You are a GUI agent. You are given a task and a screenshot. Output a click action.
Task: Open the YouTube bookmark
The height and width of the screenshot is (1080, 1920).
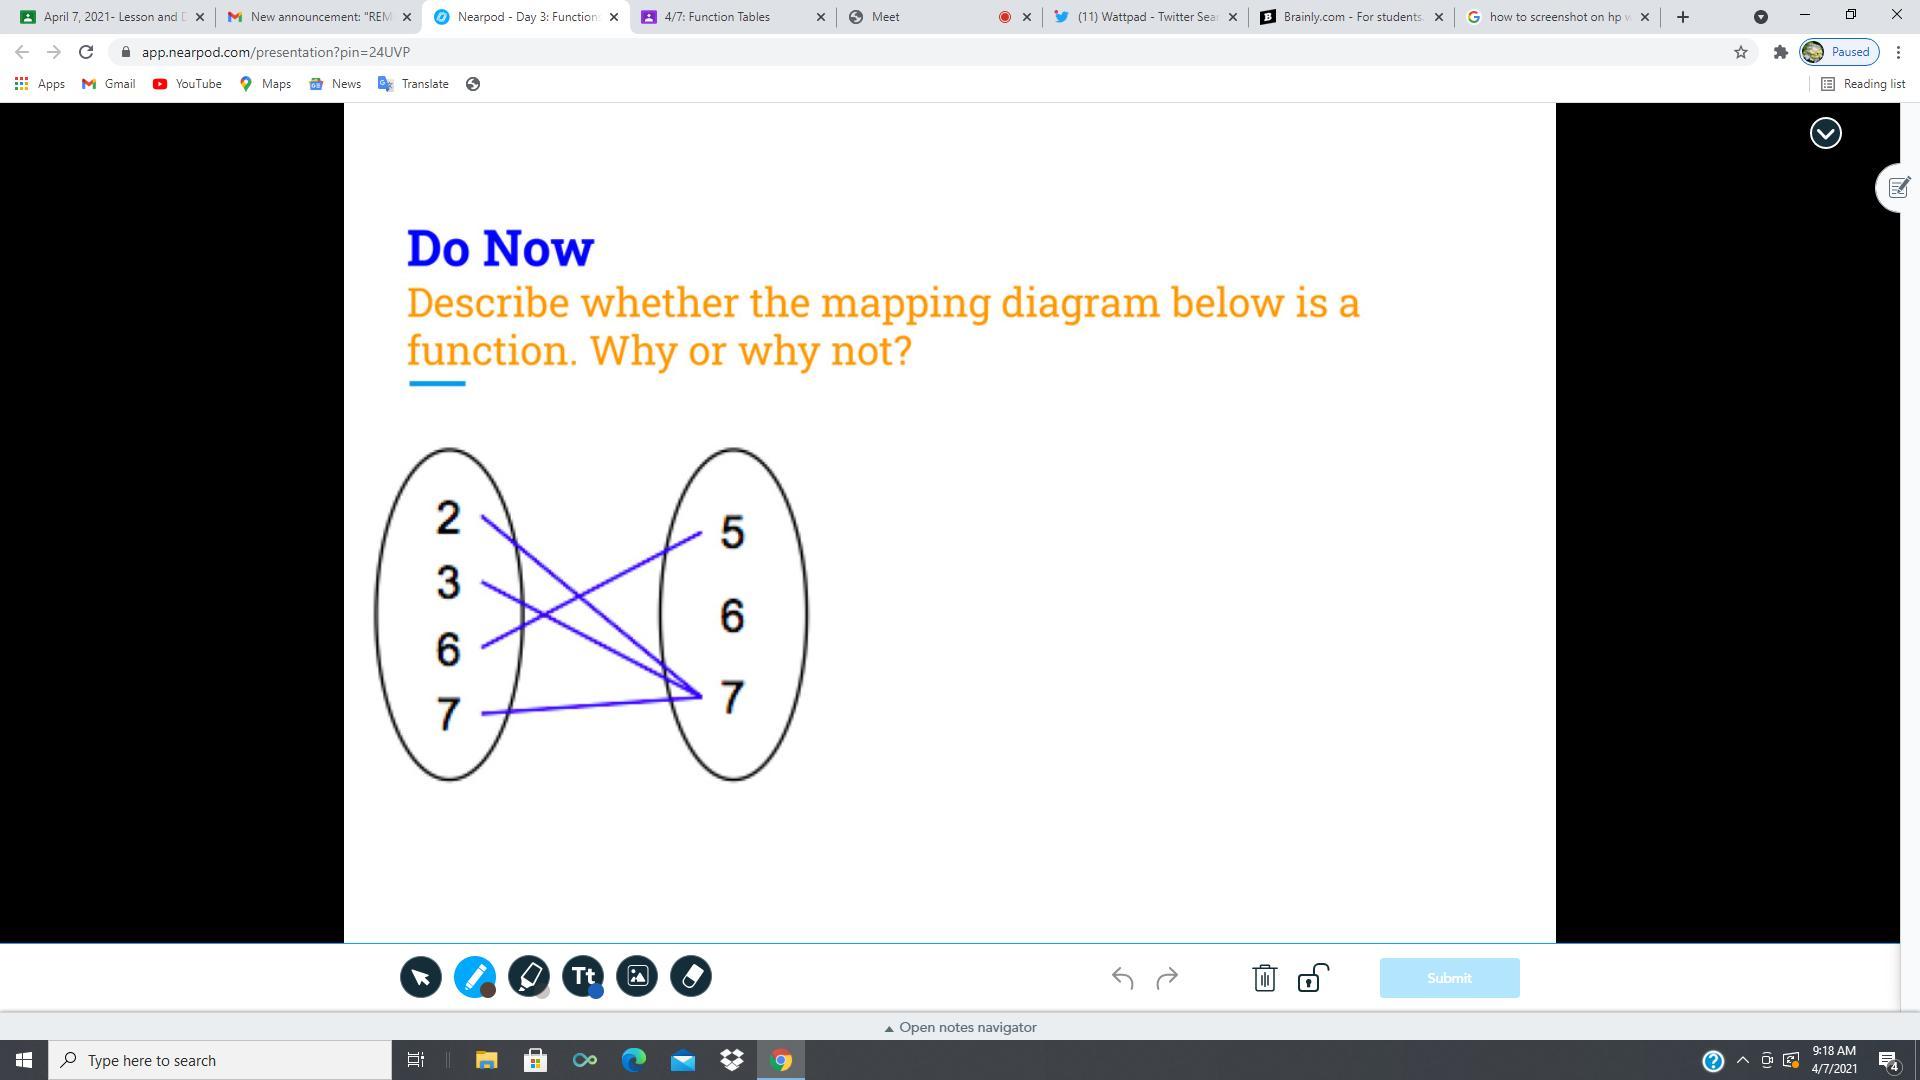[187, 84]
